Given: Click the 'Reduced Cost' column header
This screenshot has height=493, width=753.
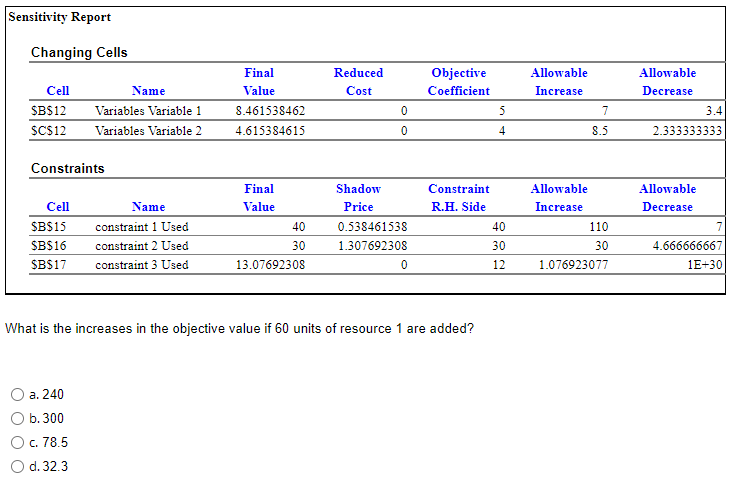Looking at the screenshot, I should [x=359, y=82].
